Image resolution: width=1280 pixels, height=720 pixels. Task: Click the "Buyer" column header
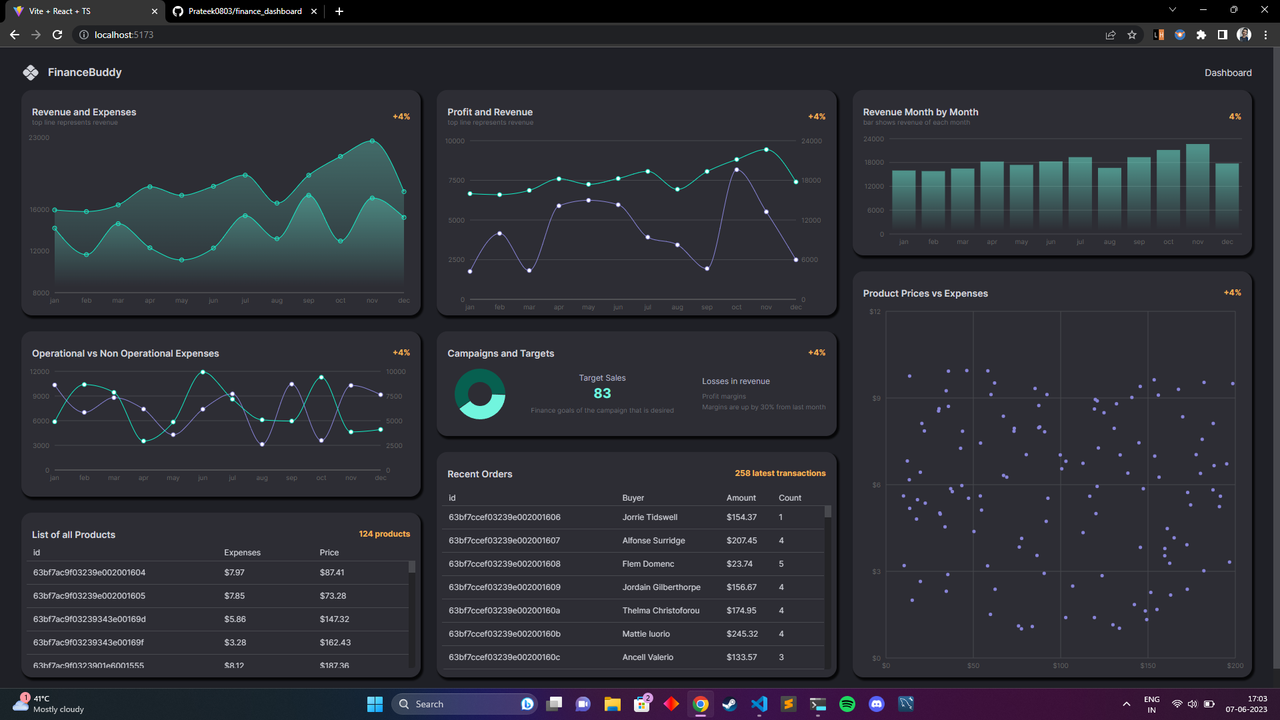(633, 497)
